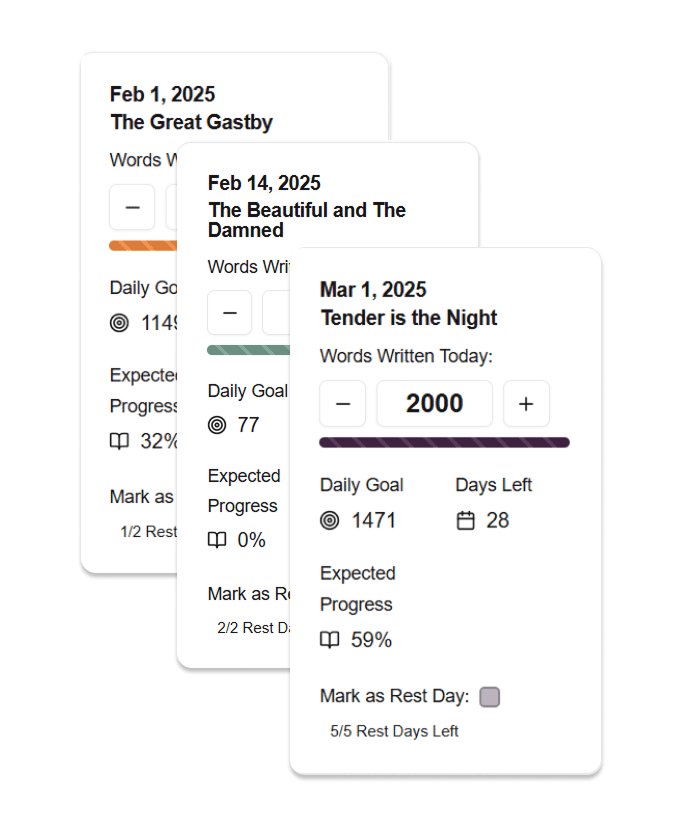This screenshot has height=821, width=679.
Task: Click the calendar icon under Days Left
Action: 465,520
